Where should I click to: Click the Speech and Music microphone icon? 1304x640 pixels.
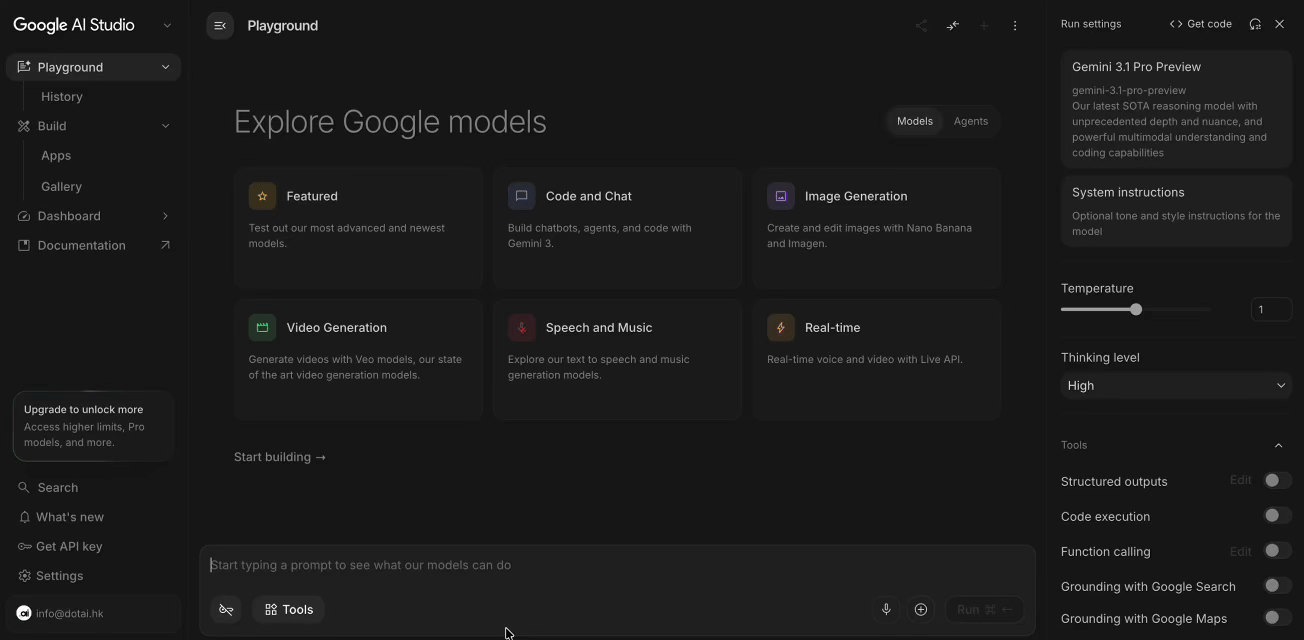[x=521, y=327]
